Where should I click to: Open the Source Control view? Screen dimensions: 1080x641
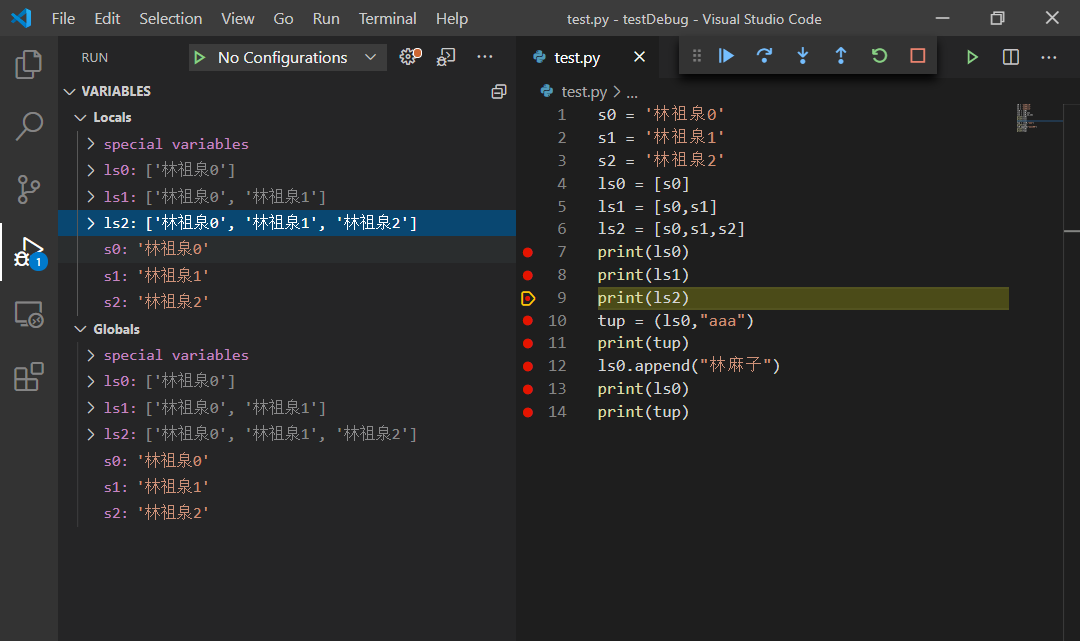pos(28,189)
